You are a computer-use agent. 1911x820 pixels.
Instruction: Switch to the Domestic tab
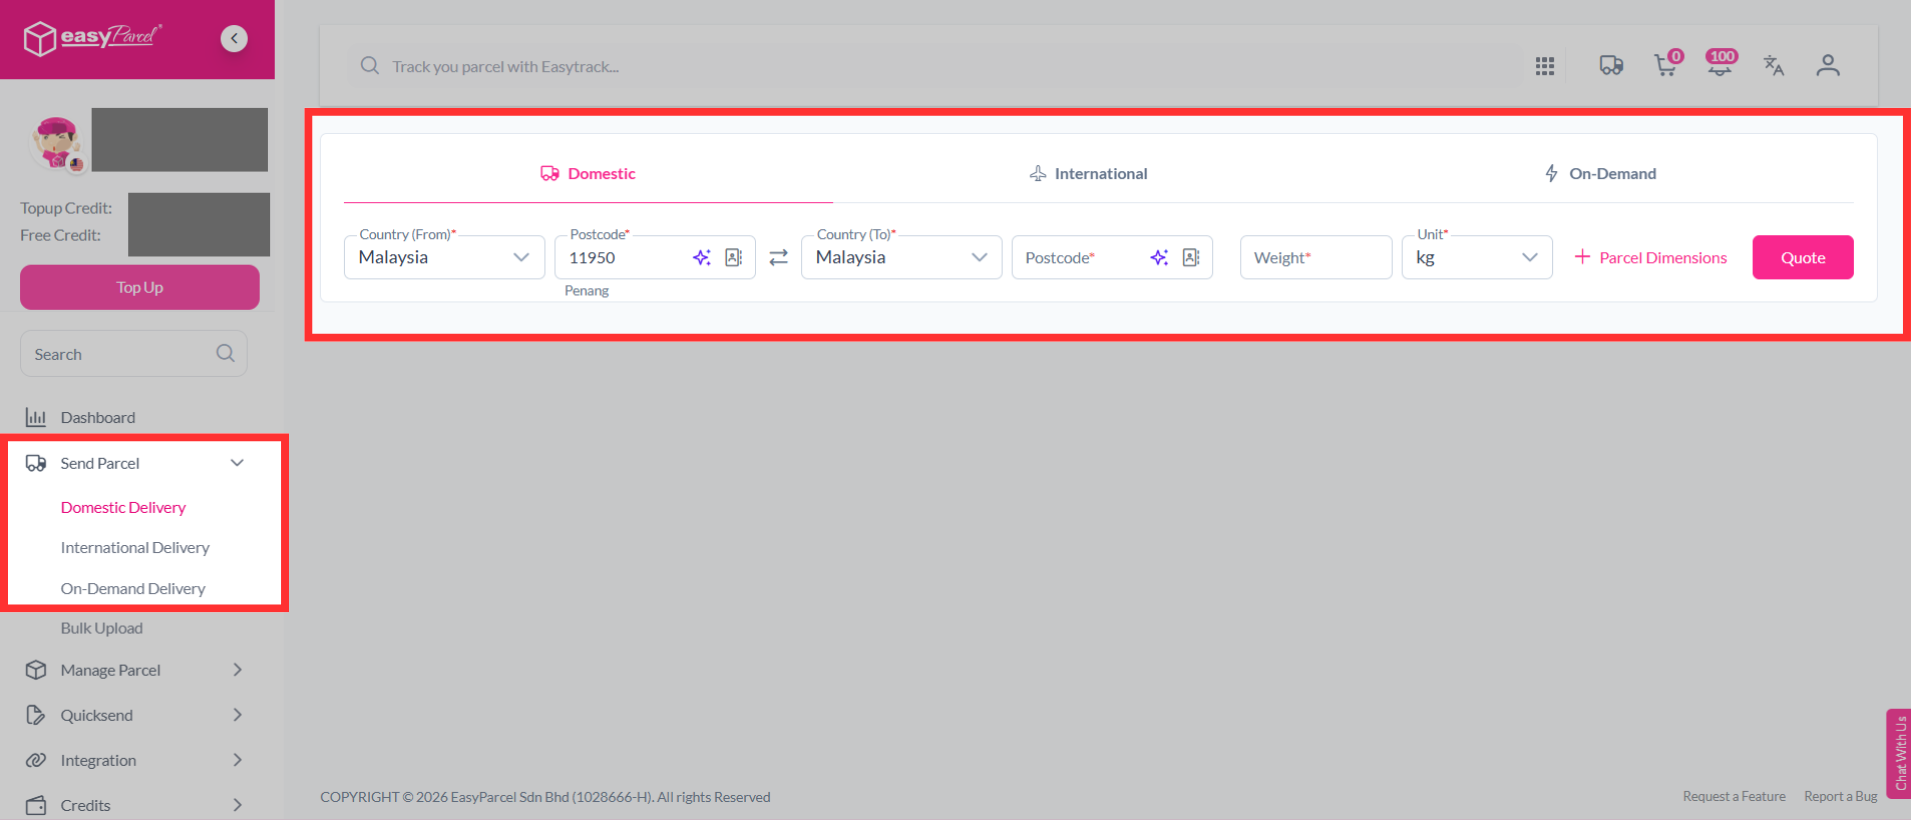[x=588, y=174]
